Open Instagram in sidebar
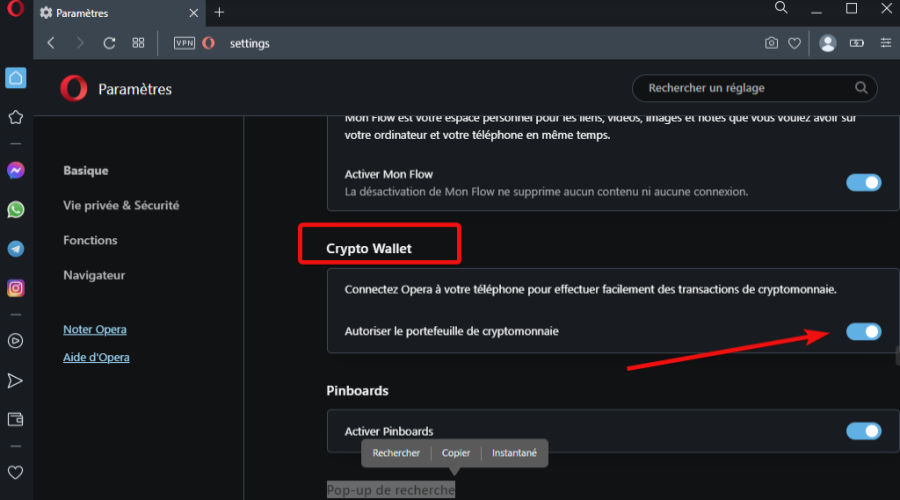900x500 pixels. tap(15, 288)
